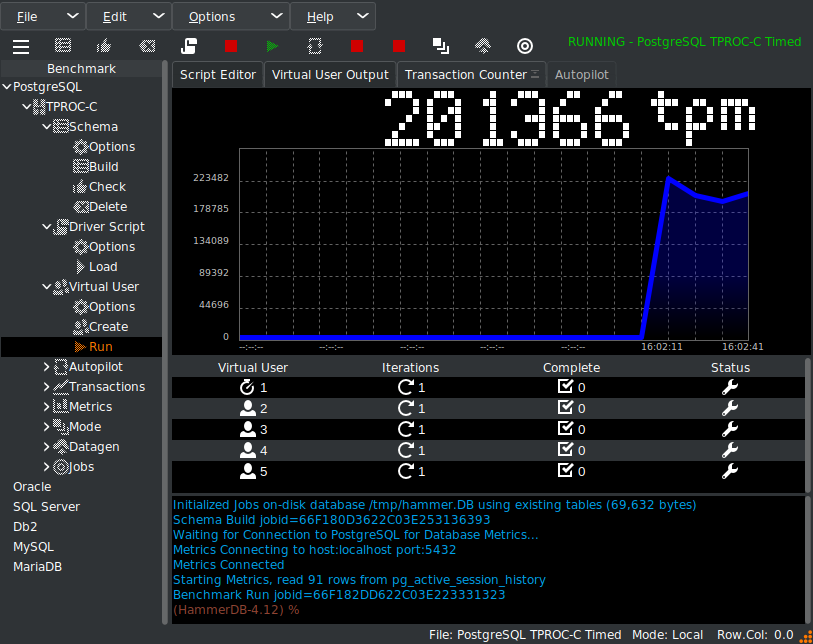Screen dimensions: 813x644
Task: Collapse the Schema tree node
Action: point(47,127)
